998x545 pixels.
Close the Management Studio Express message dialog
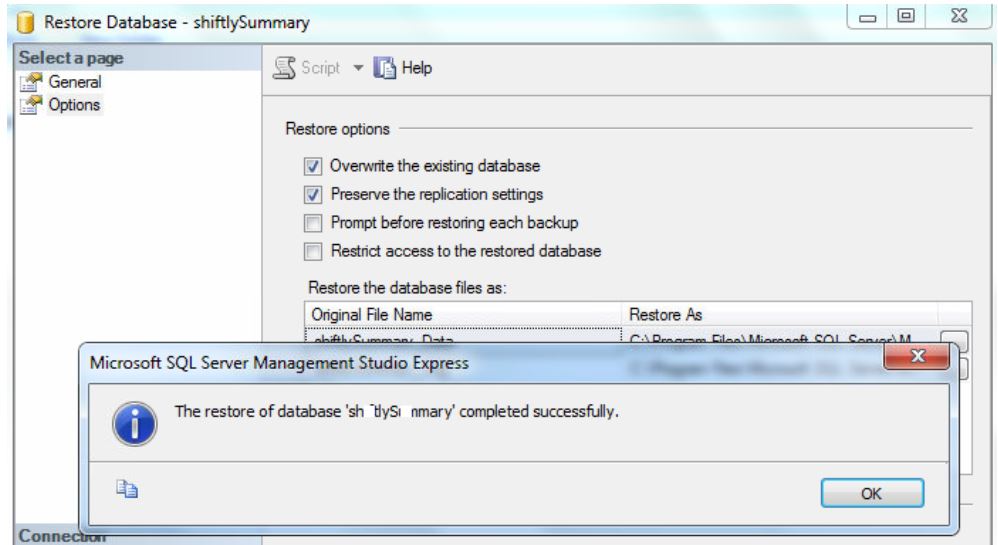pos(917,356)
